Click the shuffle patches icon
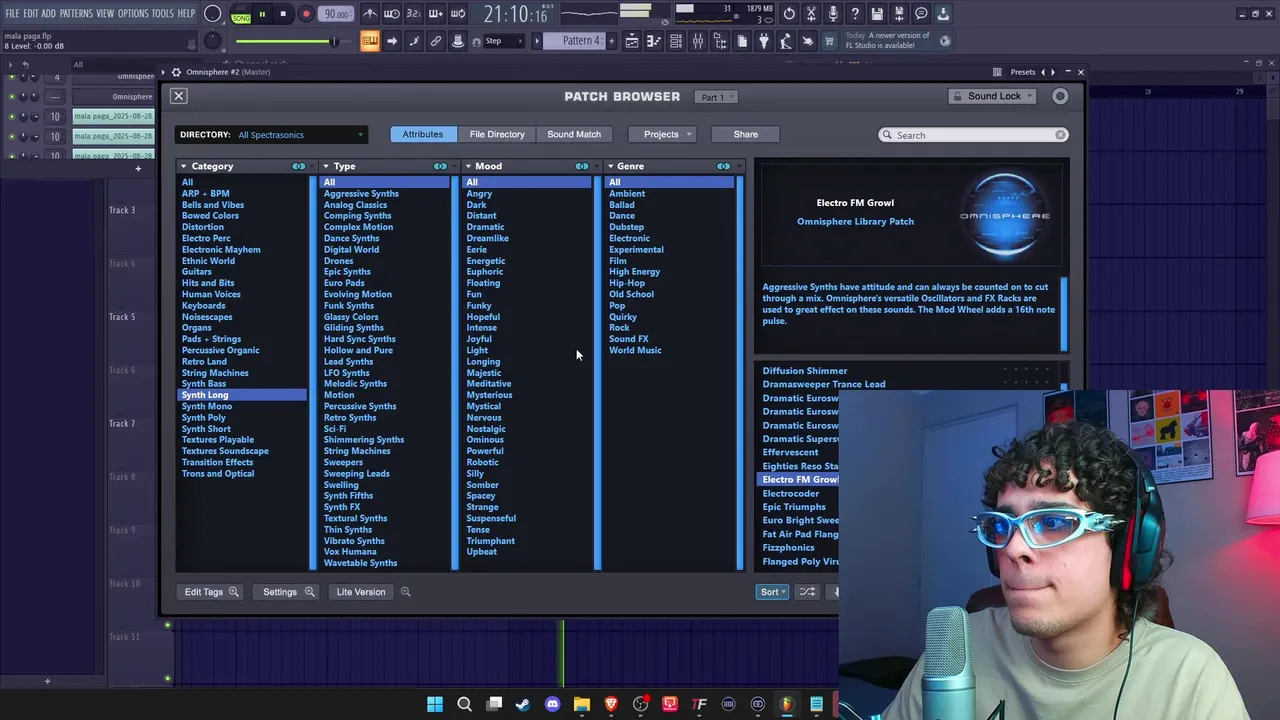 (x=807, y=592)
